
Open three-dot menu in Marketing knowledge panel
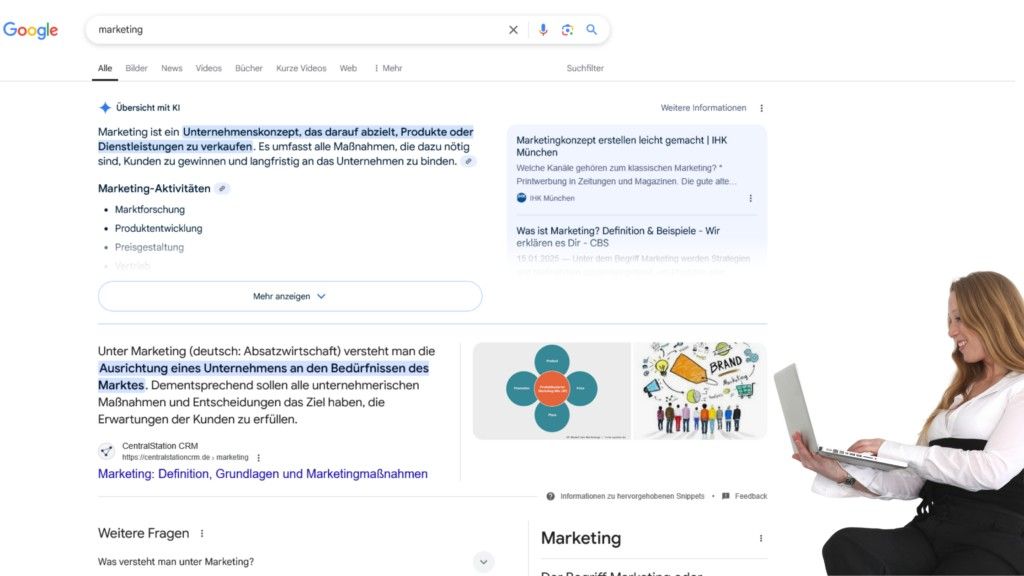pos(761,538)
